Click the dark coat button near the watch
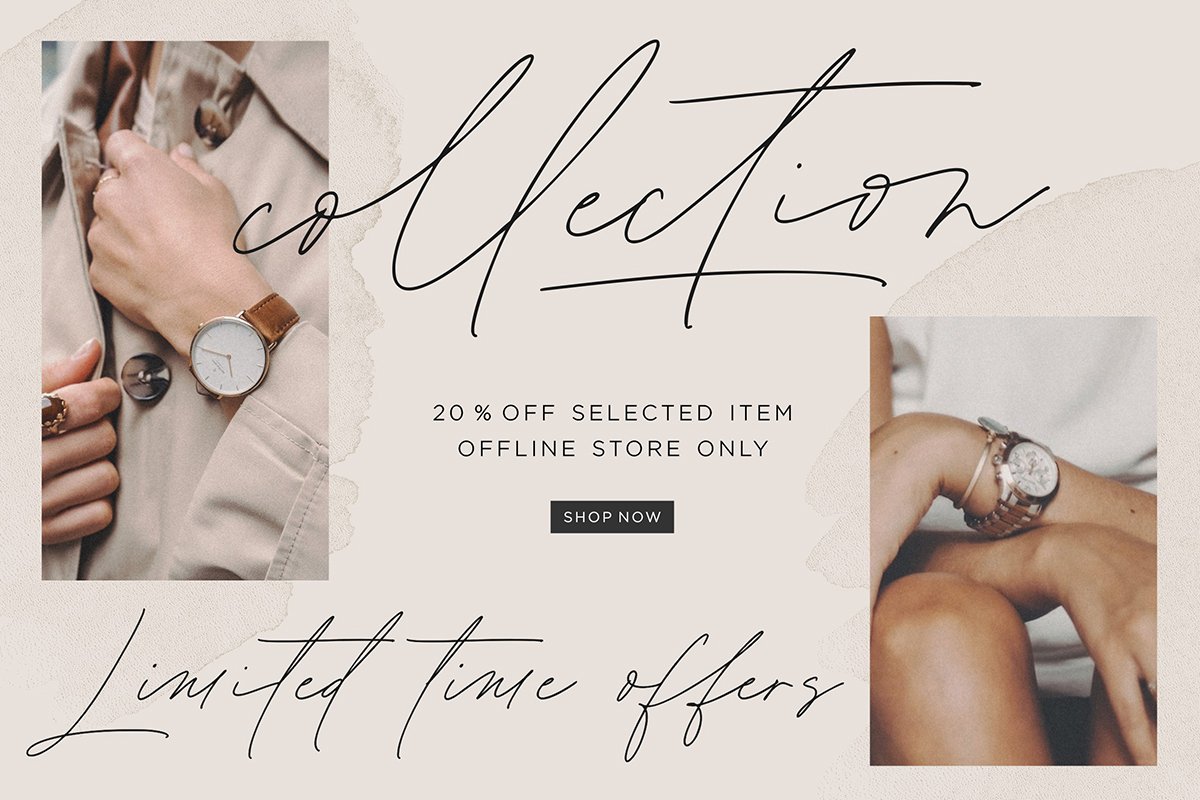Image resolution: width=1200 pixels, height=800 pixels. 146,378
